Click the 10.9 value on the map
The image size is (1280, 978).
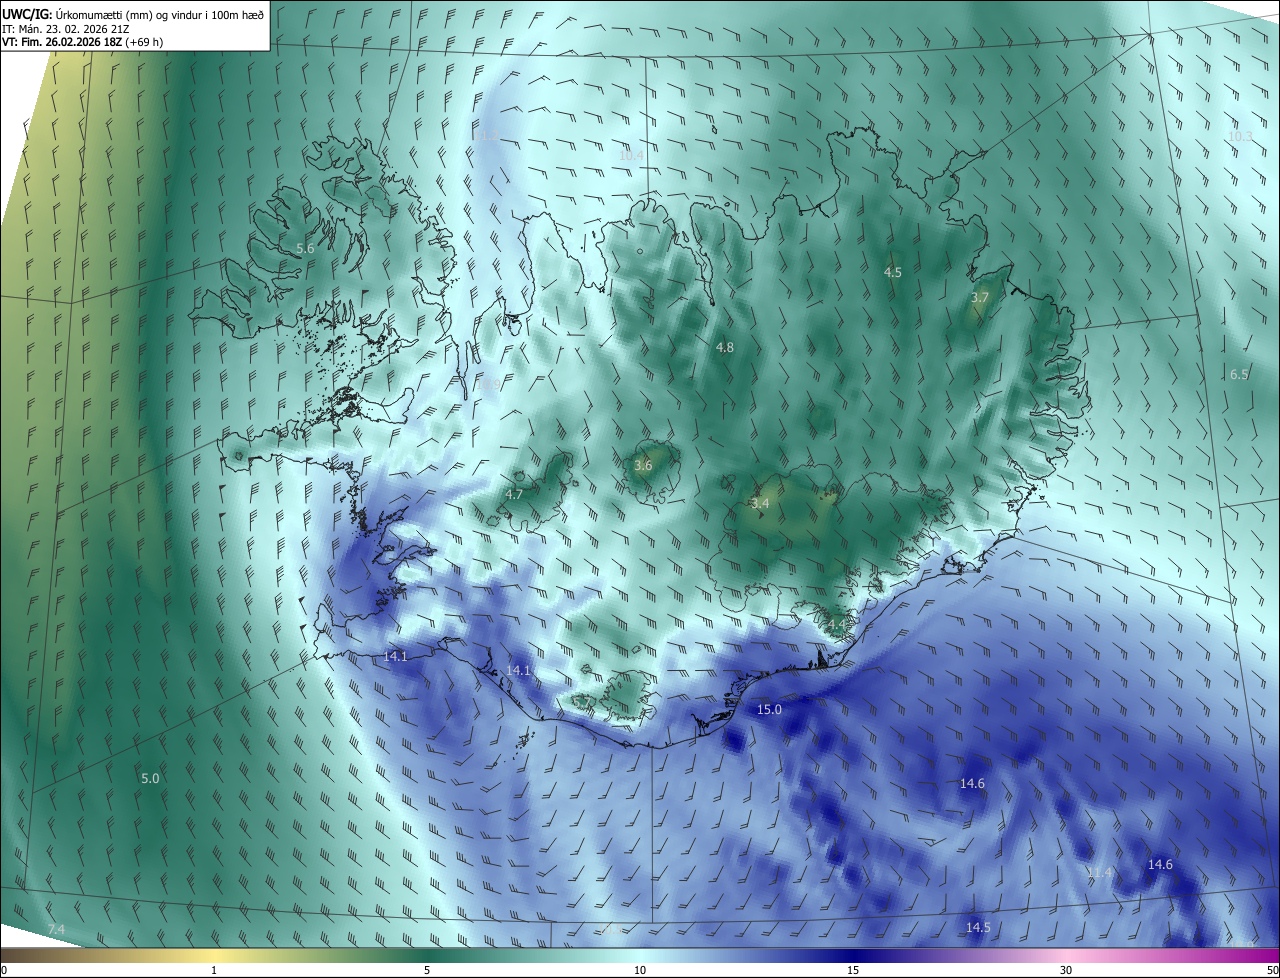coord(487,384)
